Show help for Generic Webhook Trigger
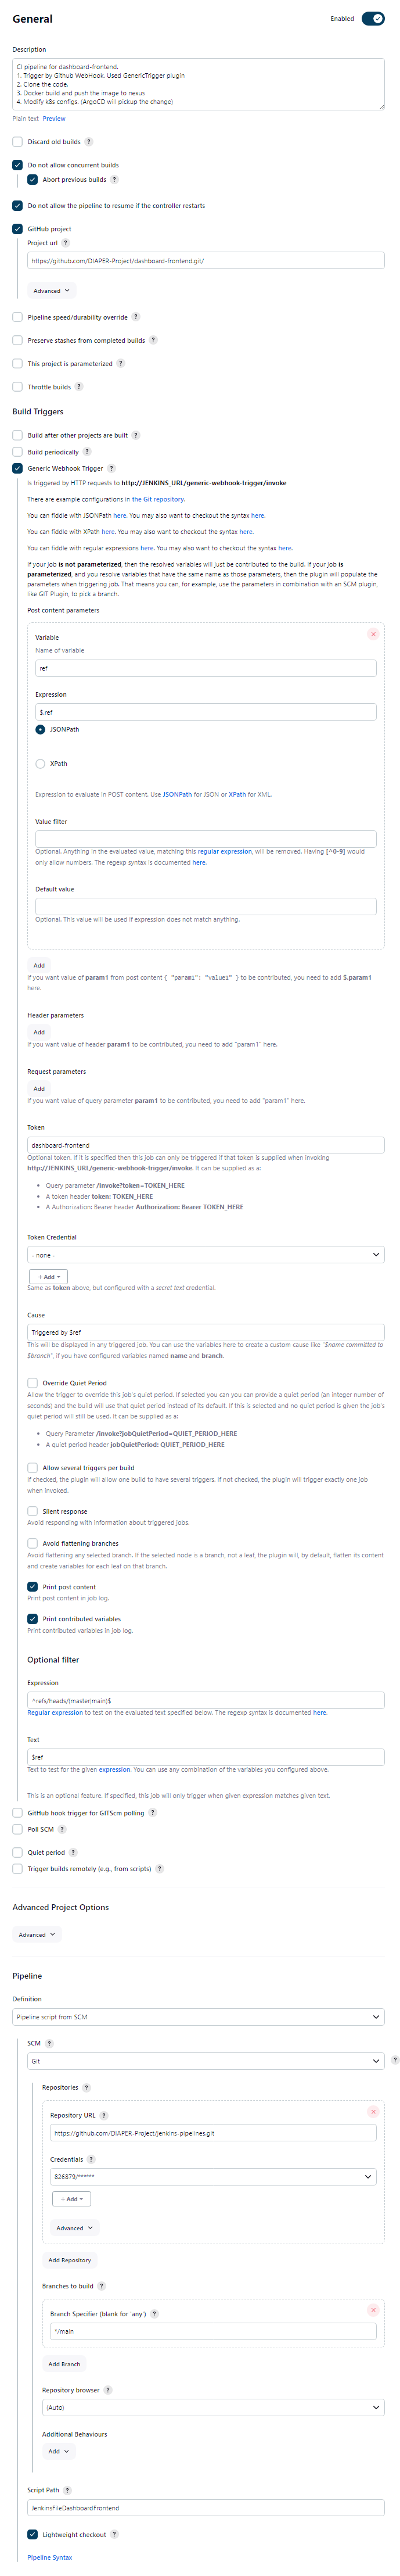 coord(112,468)
